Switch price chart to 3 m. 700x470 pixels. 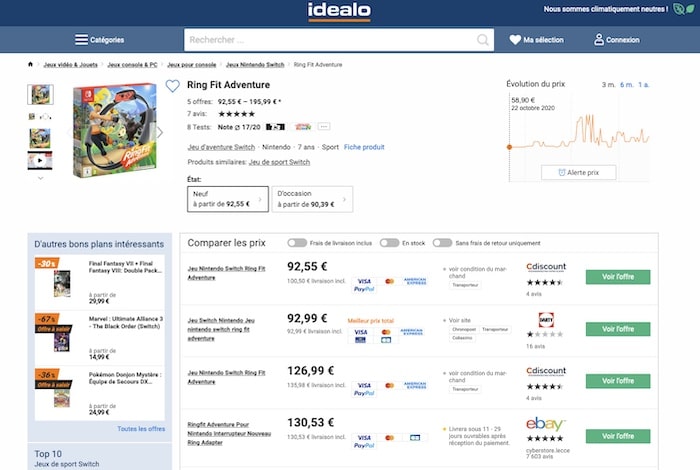coord(607,84)
